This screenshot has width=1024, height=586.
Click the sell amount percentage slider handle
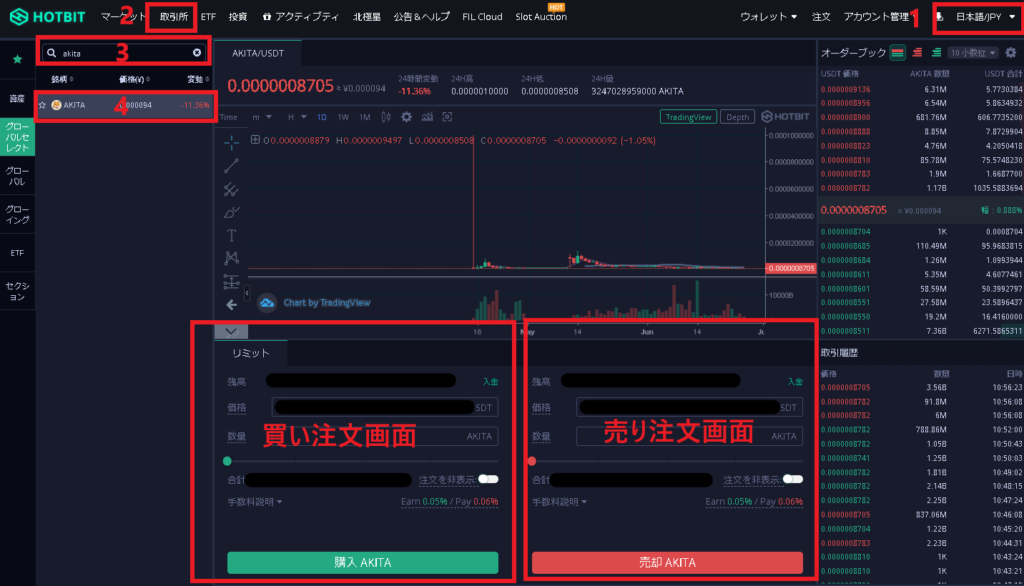click(x=532, y=461)
